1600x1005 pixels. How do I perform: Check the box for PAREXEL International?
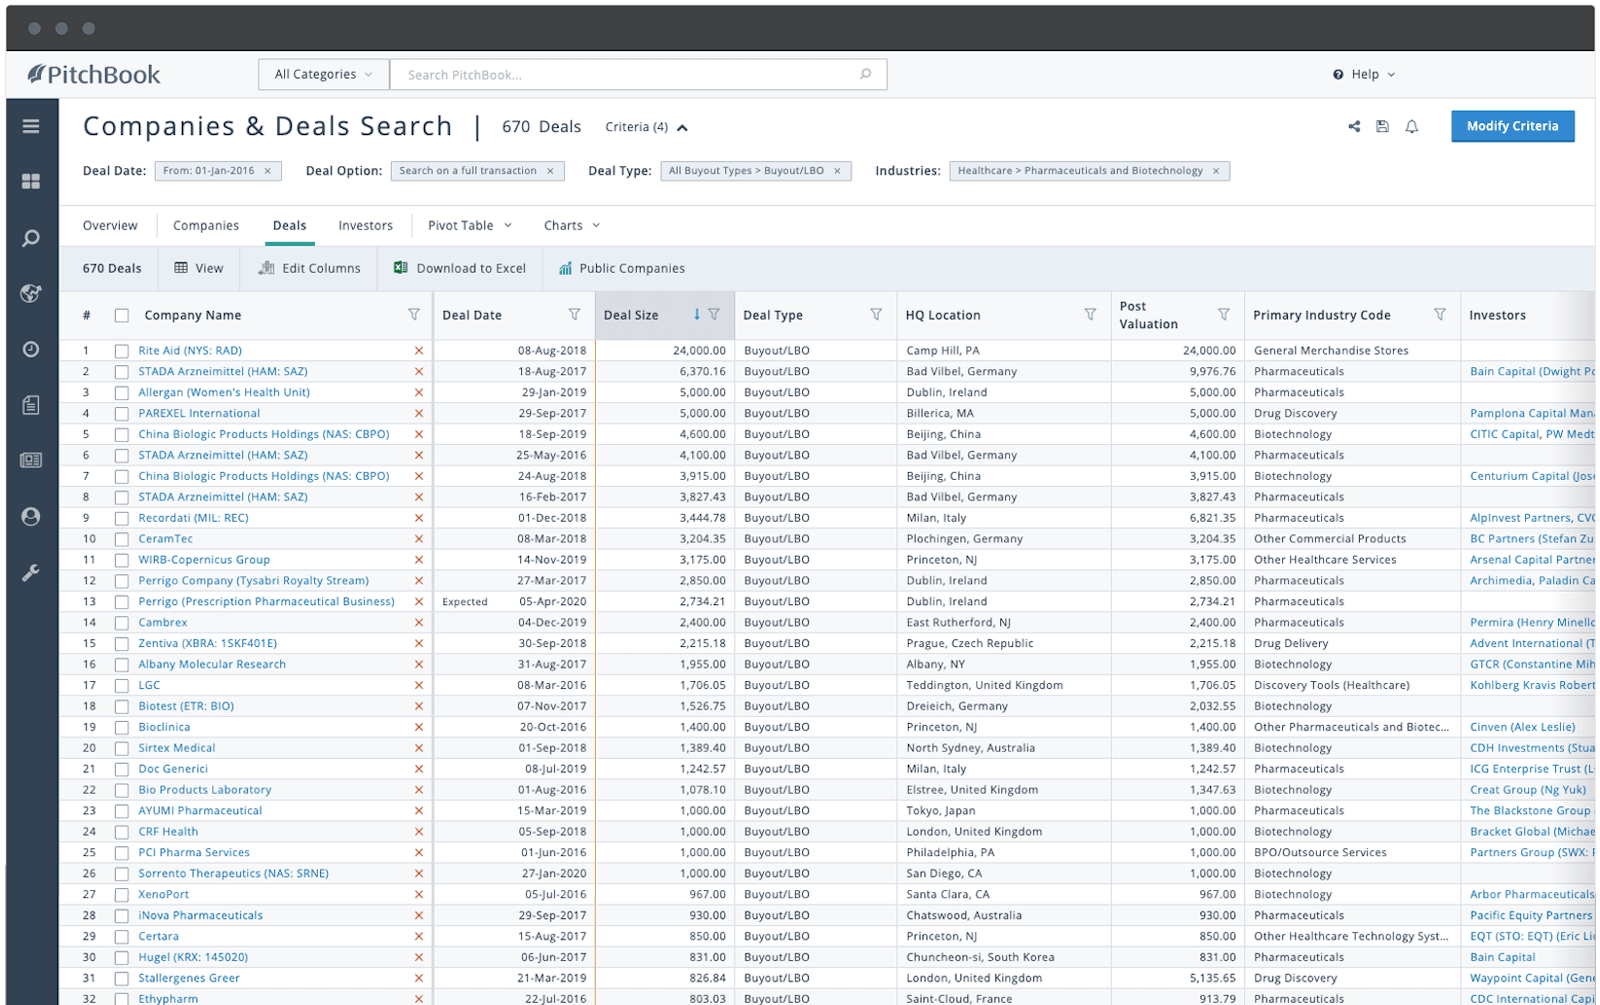click(121, 413)
